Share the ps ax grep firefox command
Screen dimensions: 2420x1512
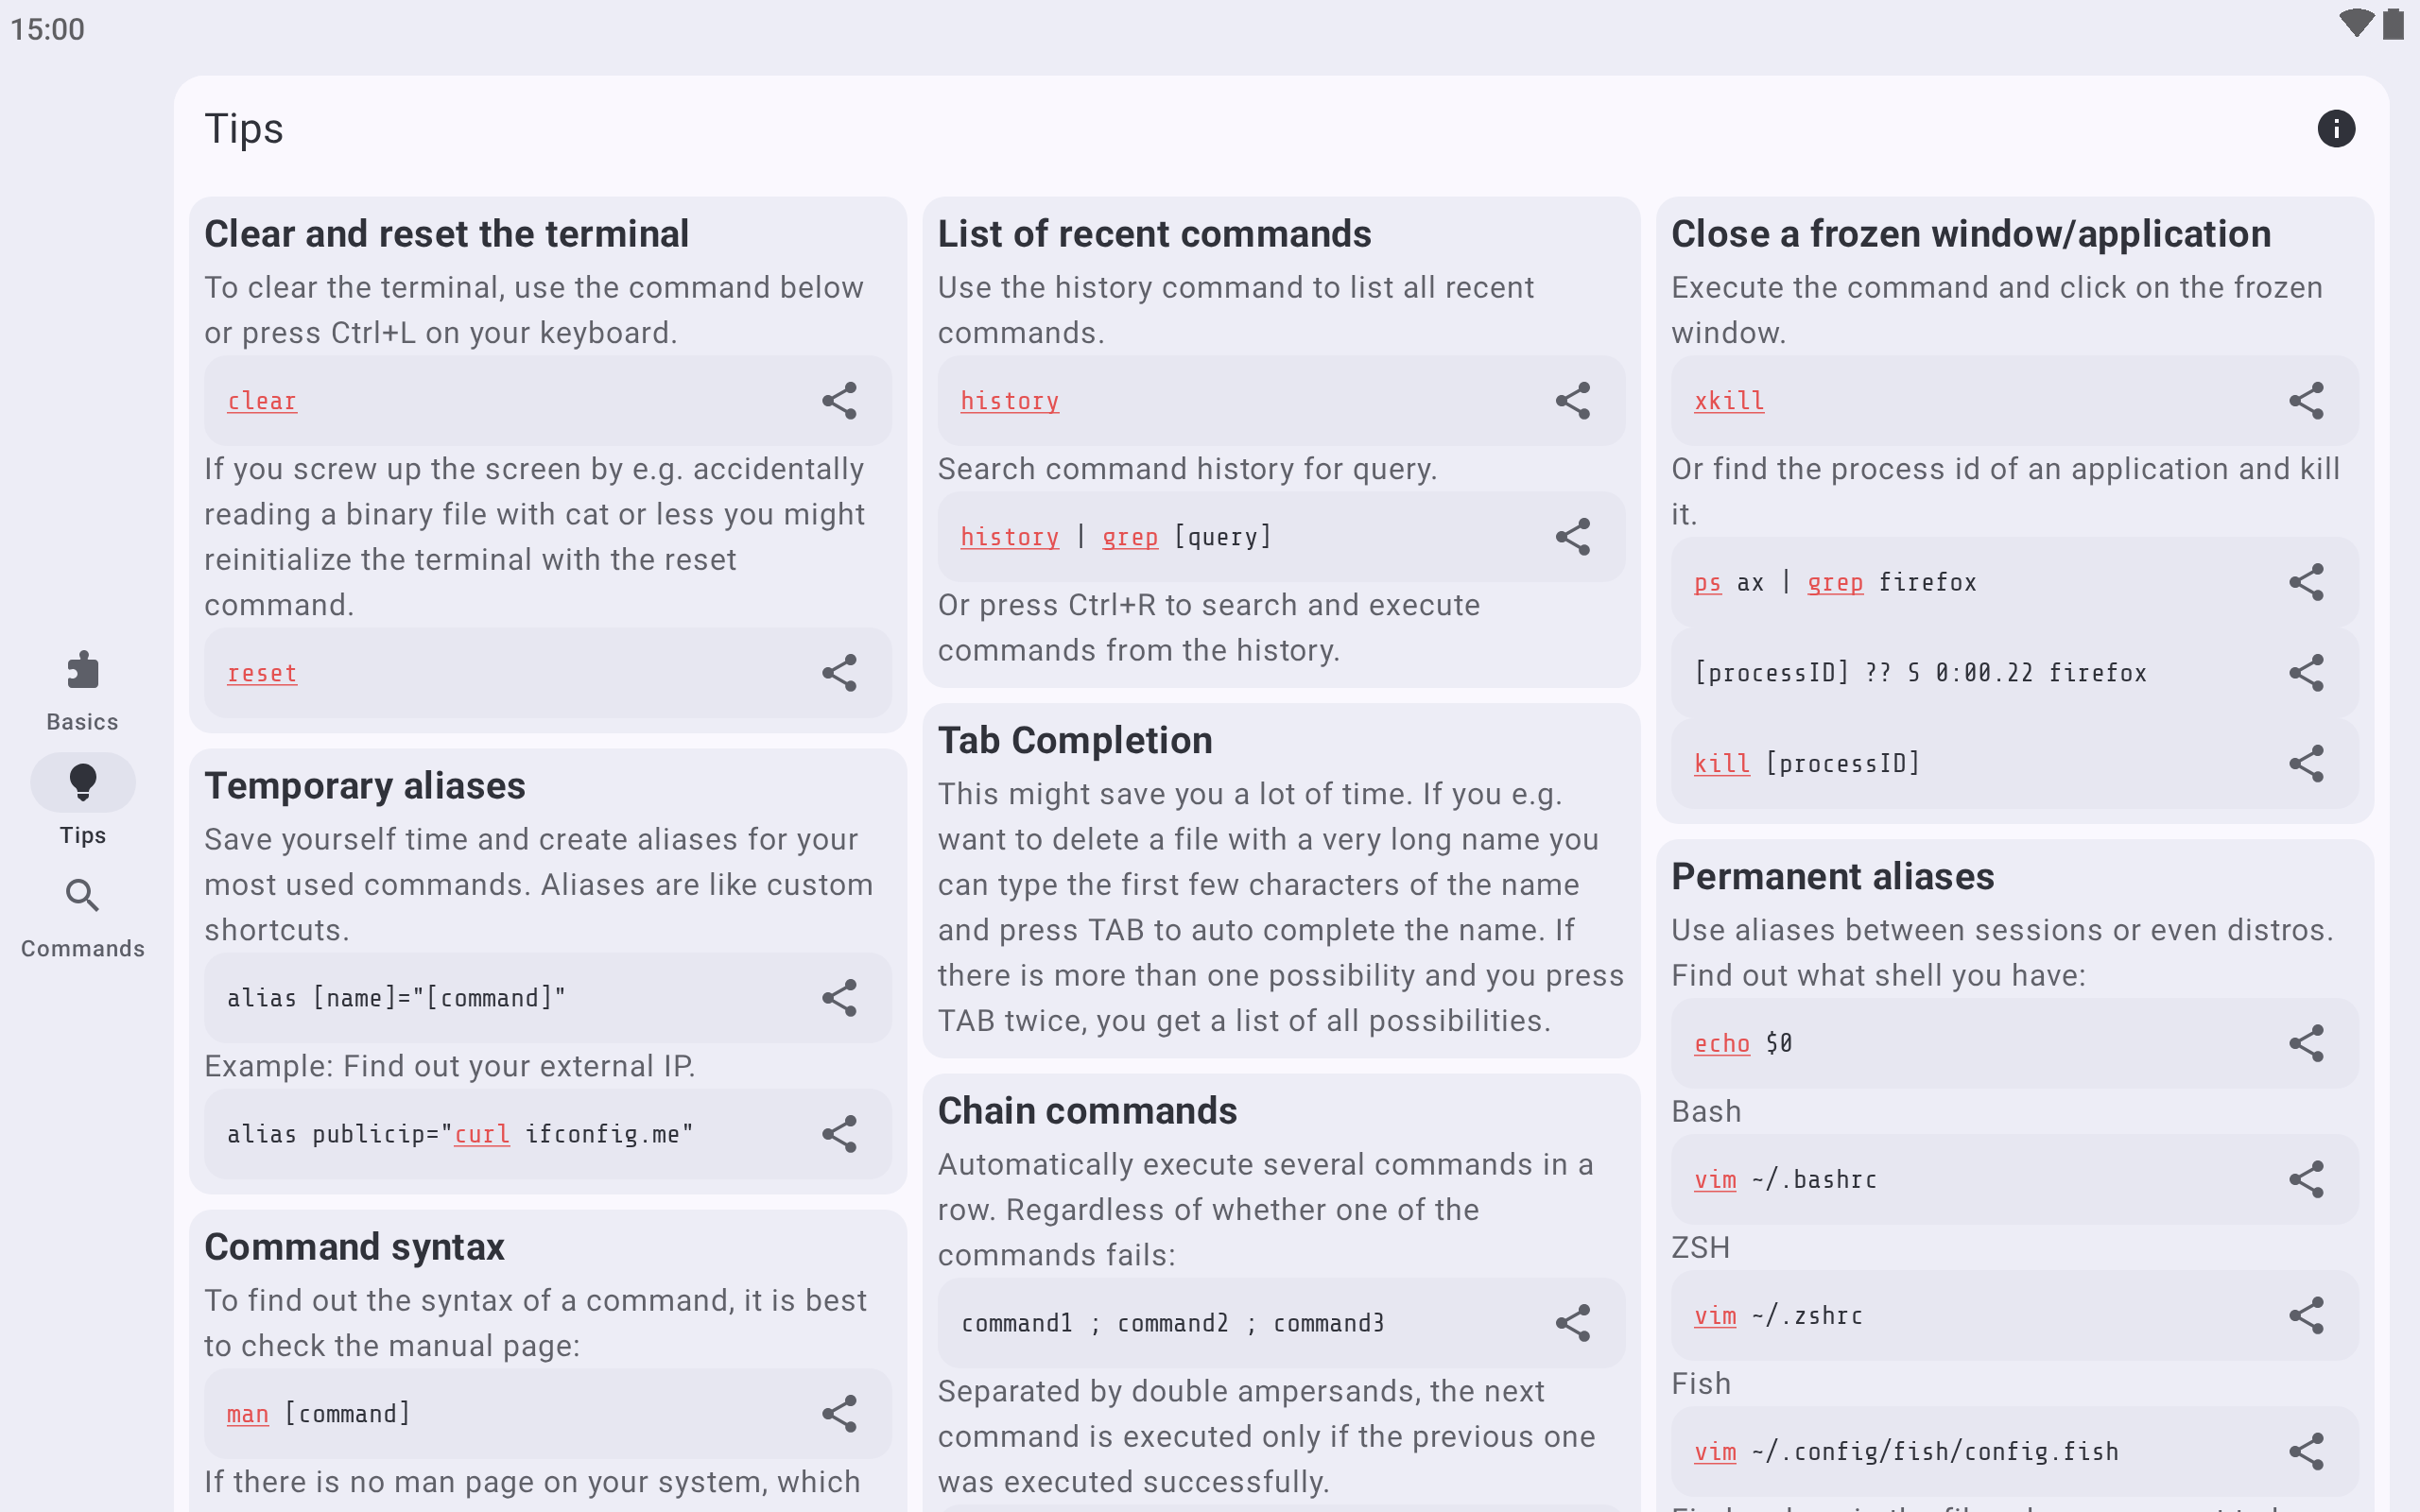click(x=2306, y=583)
